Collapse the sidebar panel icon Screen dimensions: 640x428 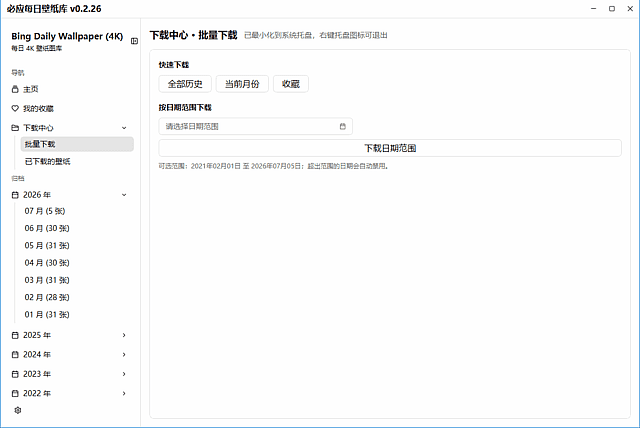(x=134, y=41)
